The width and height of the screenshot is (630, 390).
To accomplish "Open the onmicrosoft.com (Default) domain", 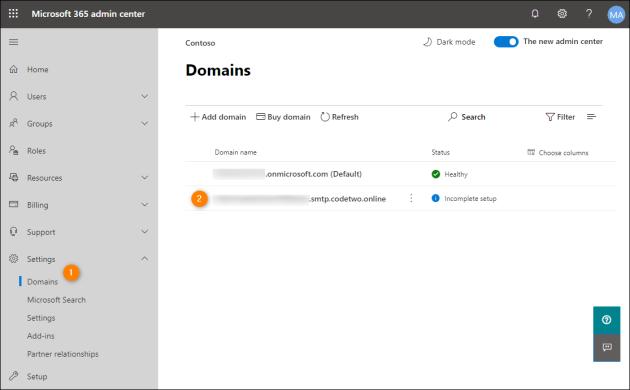I will [x=287, y=174].
